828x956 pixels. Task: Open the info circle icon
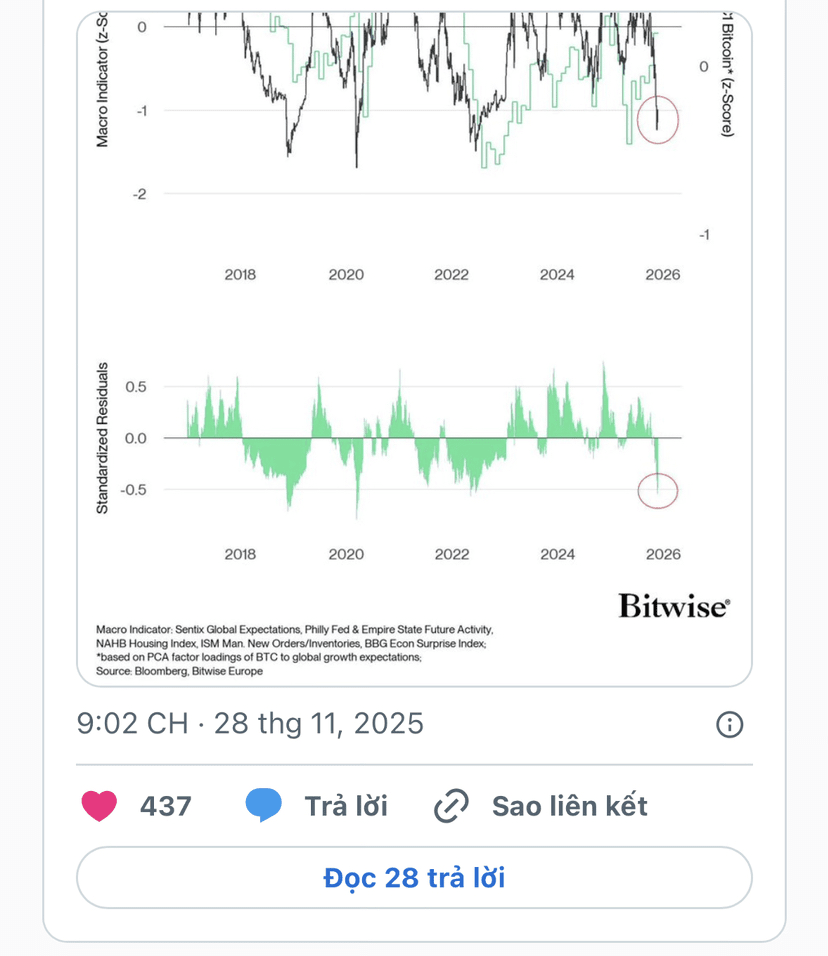[729, 724]
